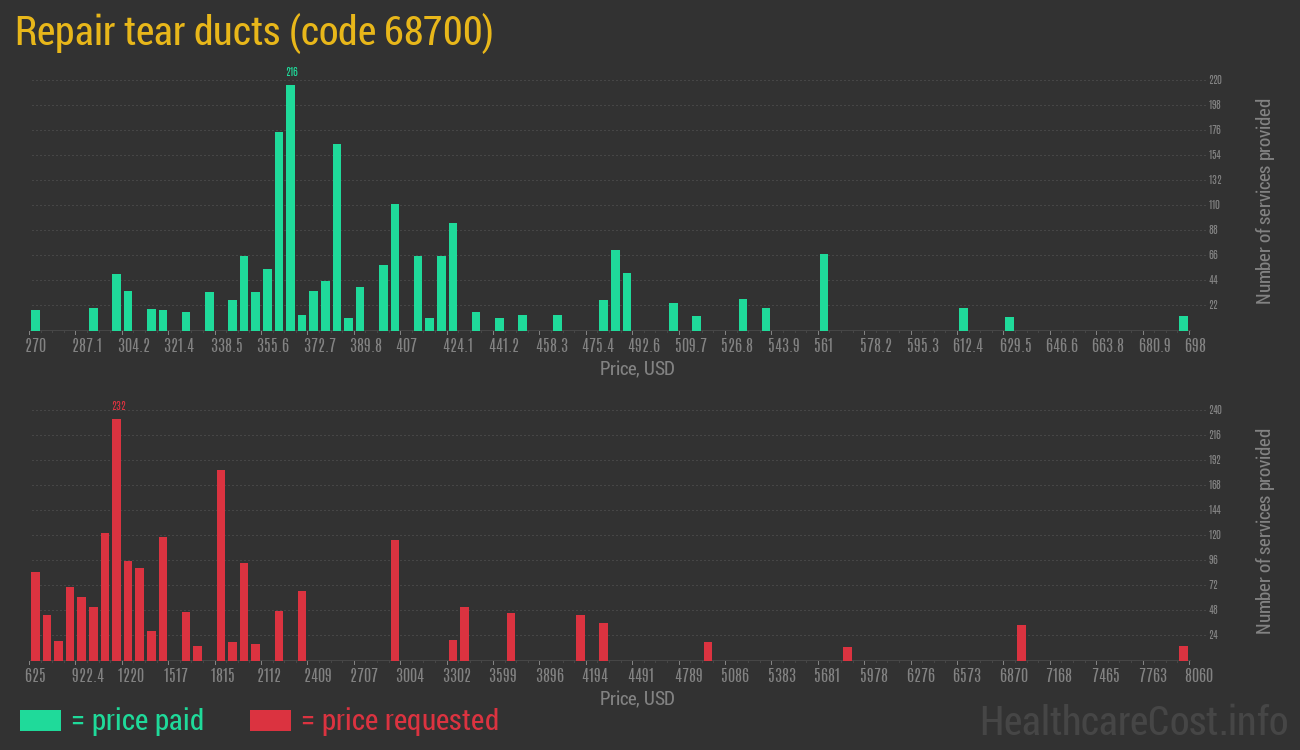Image resolution: width=1300 pixels, height=750 pixels.
Task: Click the red price requested legend swatch
Action: point(270,720)
